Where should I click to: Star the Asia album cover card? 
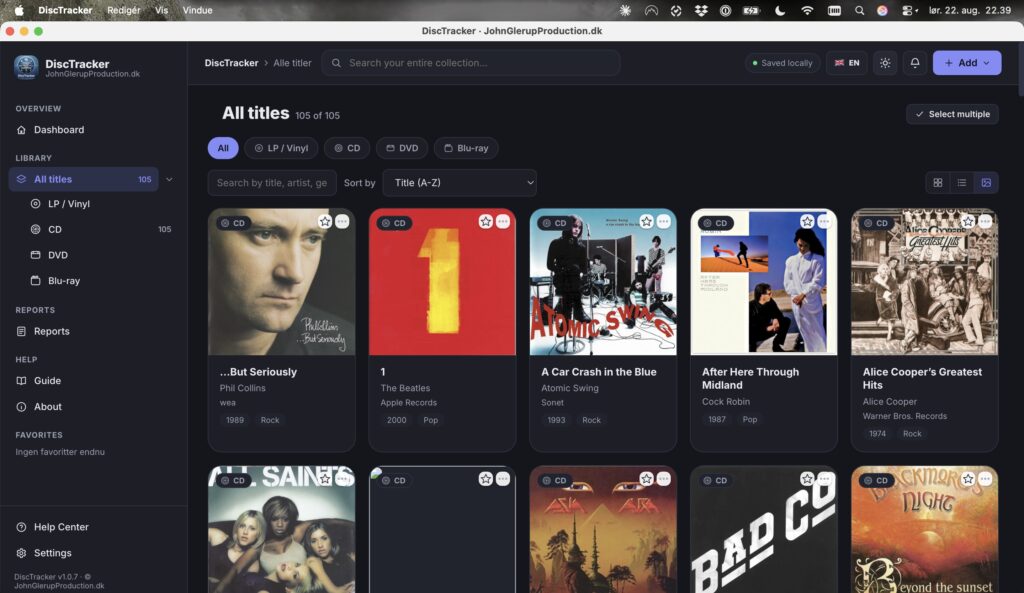point(646,479)
